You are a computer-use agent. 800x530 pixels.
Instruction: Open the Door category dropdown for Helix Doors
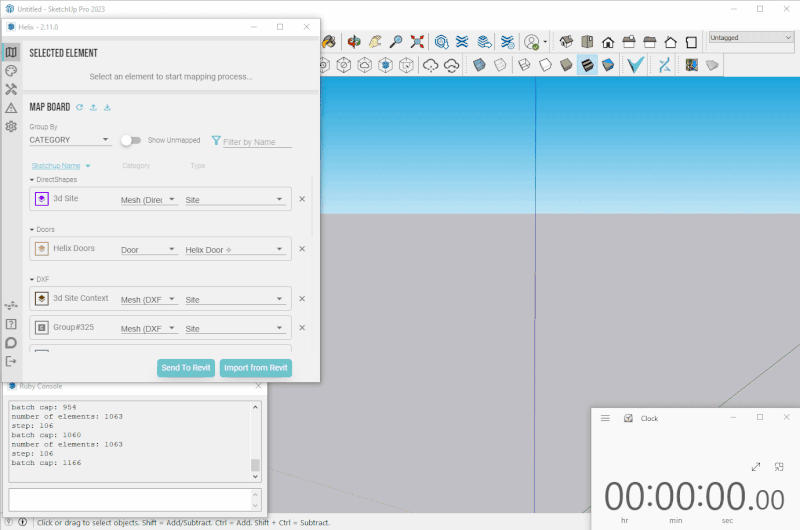(148, 249)
